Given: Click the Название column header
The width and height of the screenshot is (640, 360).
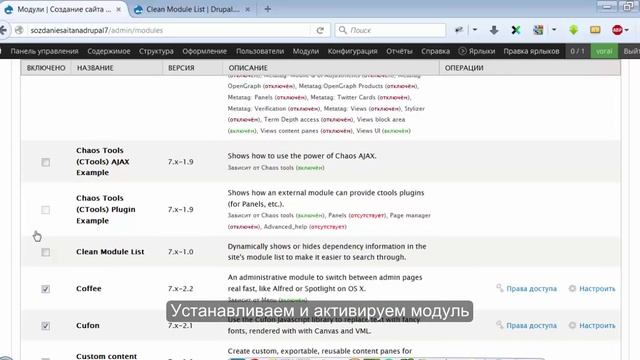Looking at the screenshot, I should point(95,68).
